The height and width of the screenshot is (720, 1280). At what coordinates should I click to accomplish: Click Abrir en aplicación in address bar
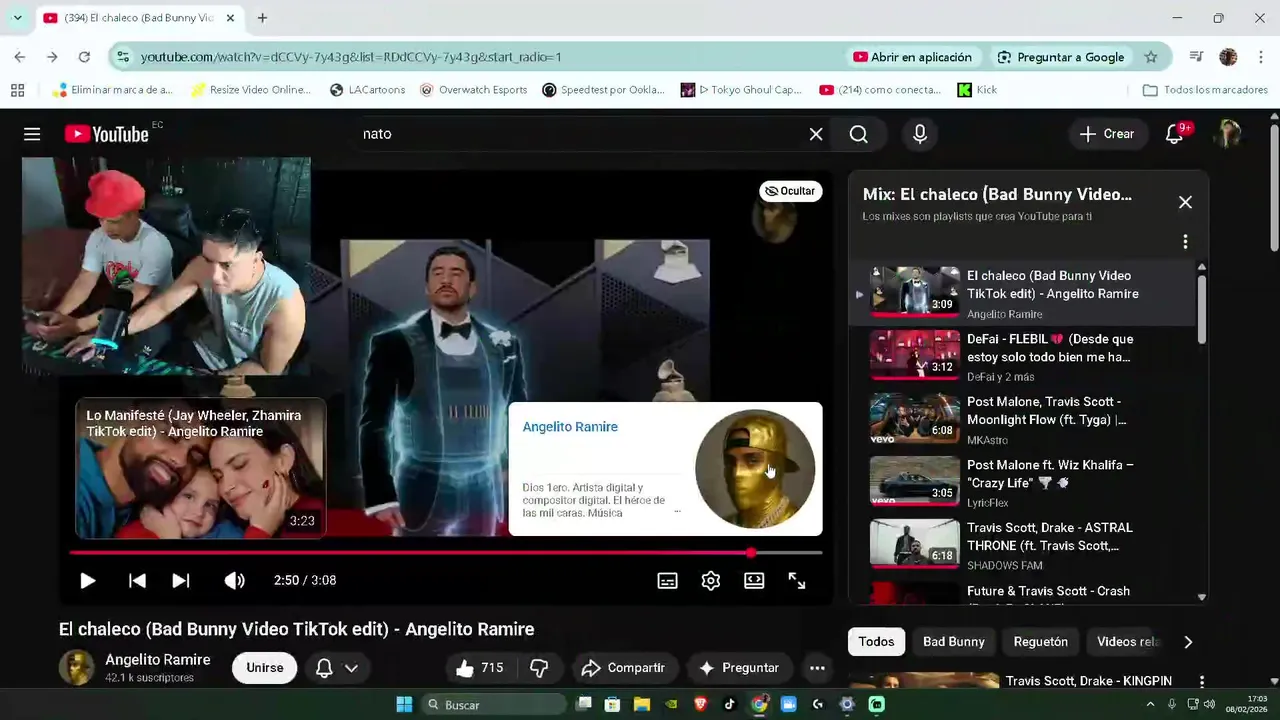912,57
